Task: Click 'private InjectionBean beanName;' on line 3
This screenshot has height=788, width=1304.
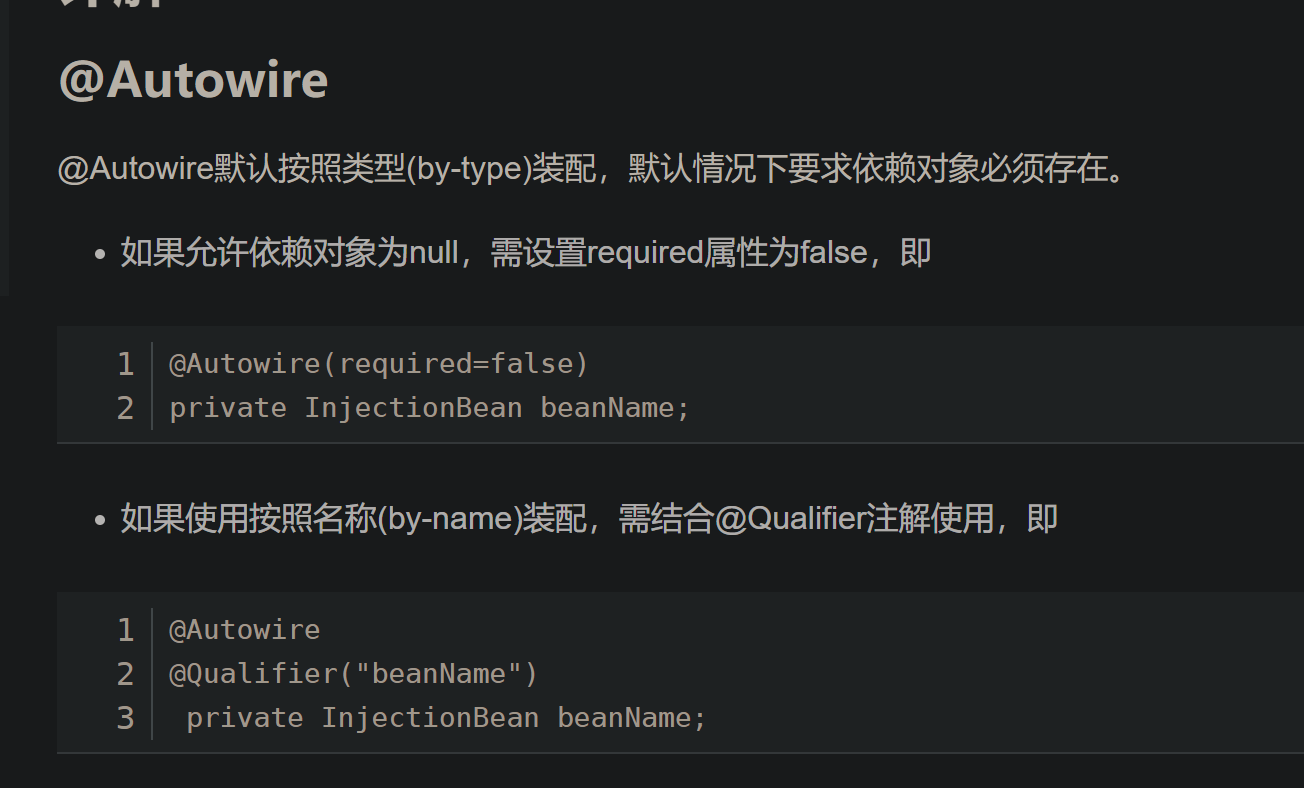Action: pyautogui.click(x=447, y=718)
